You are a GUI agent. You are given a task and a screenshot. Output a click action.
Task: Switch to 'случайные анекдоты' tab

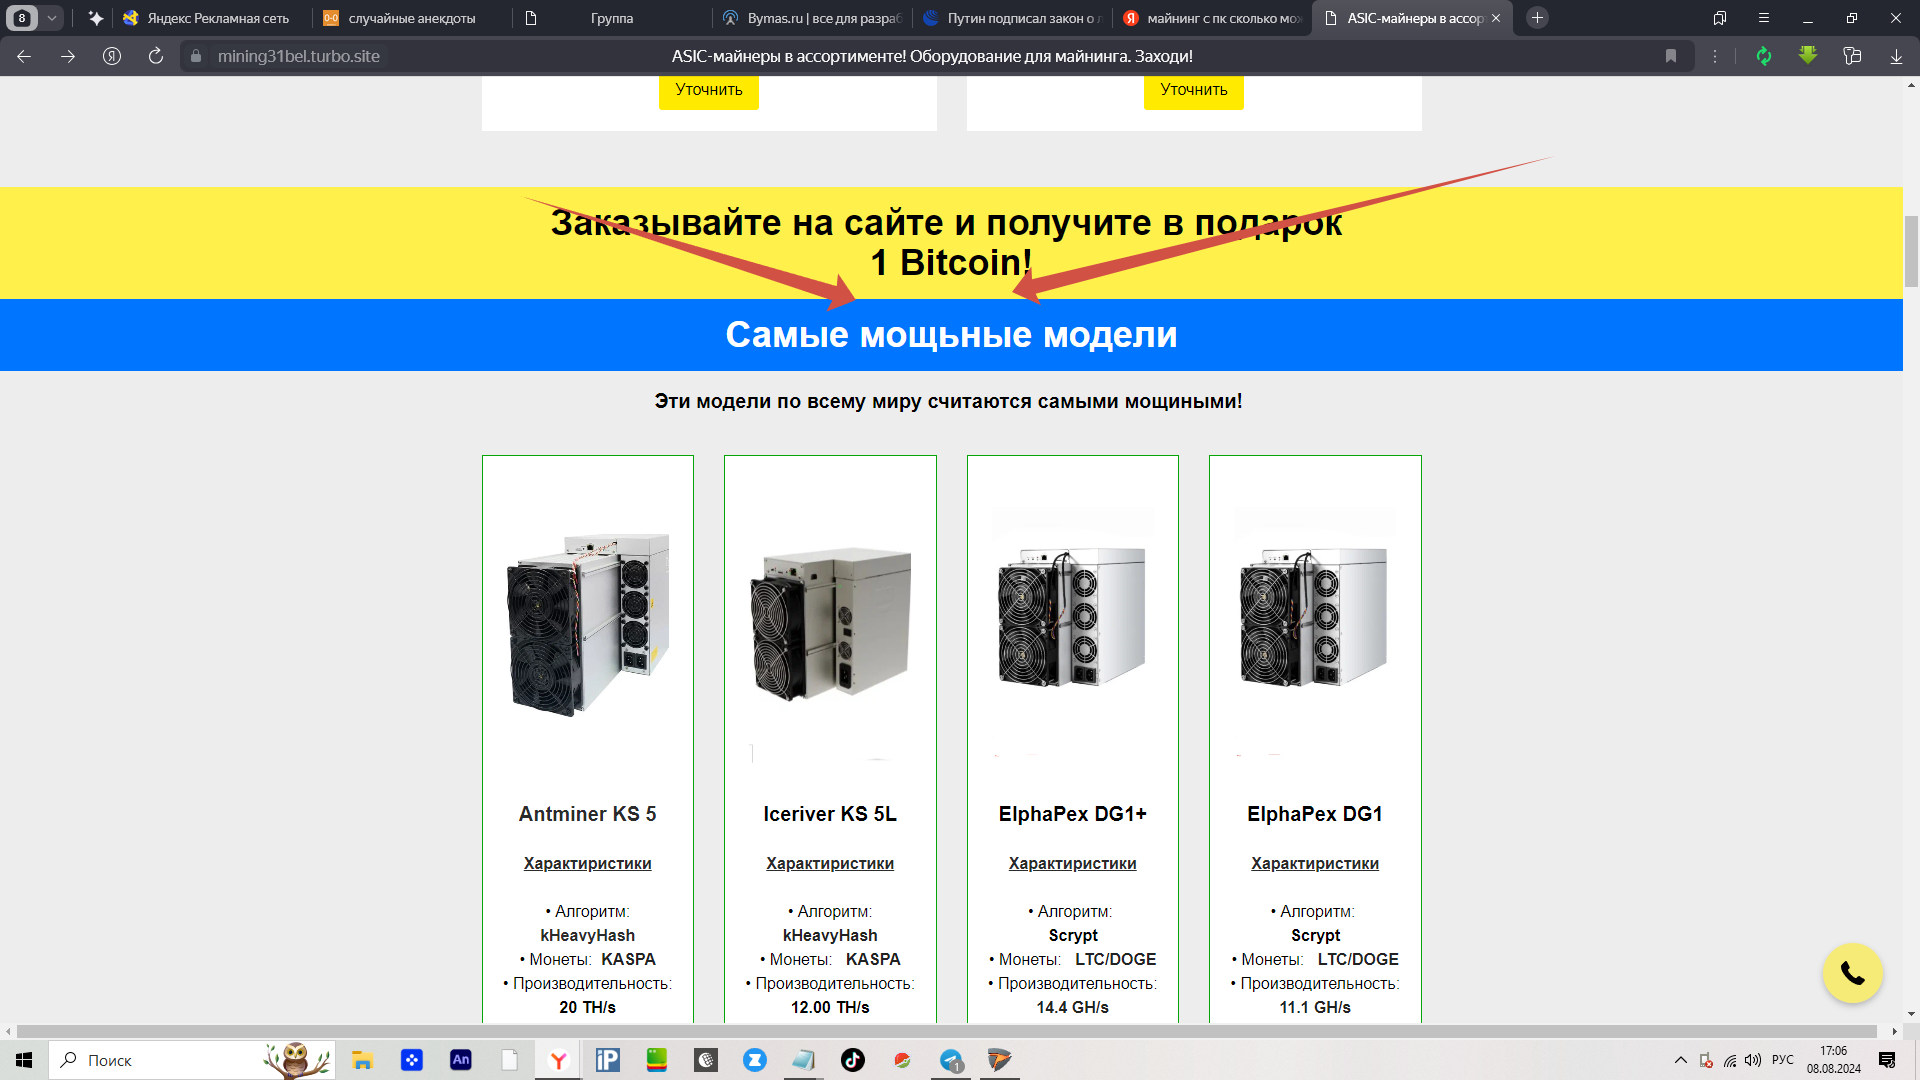click(412, 18)
